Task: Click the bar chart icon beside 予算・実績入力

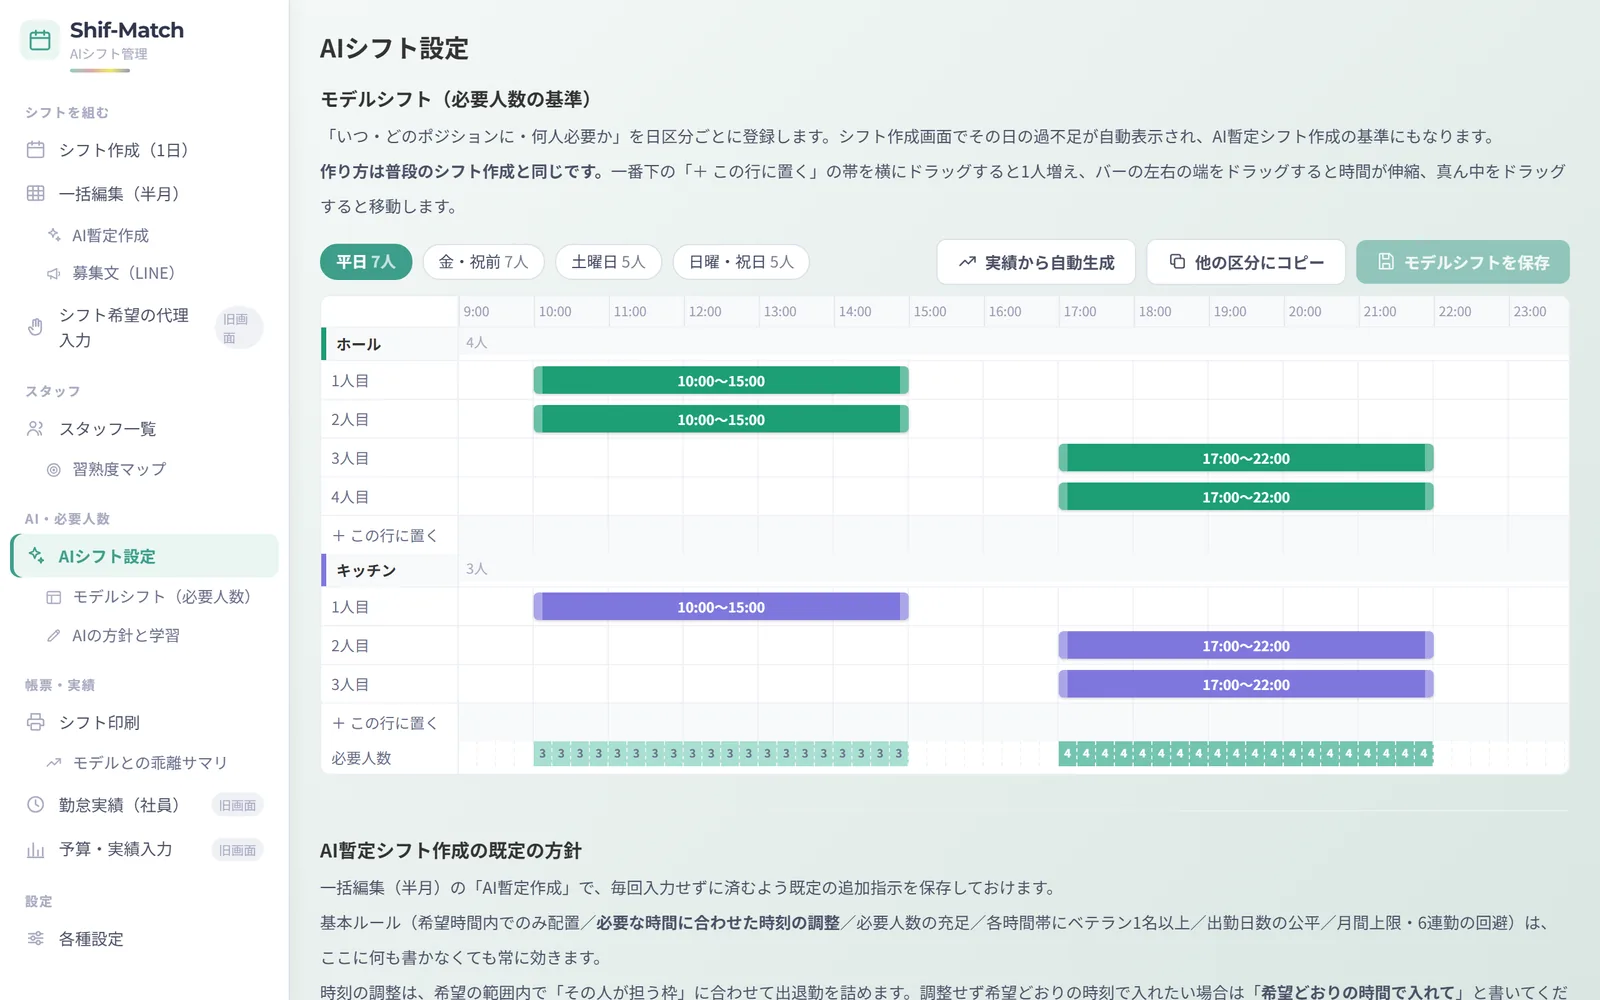Action: point(36,849)
